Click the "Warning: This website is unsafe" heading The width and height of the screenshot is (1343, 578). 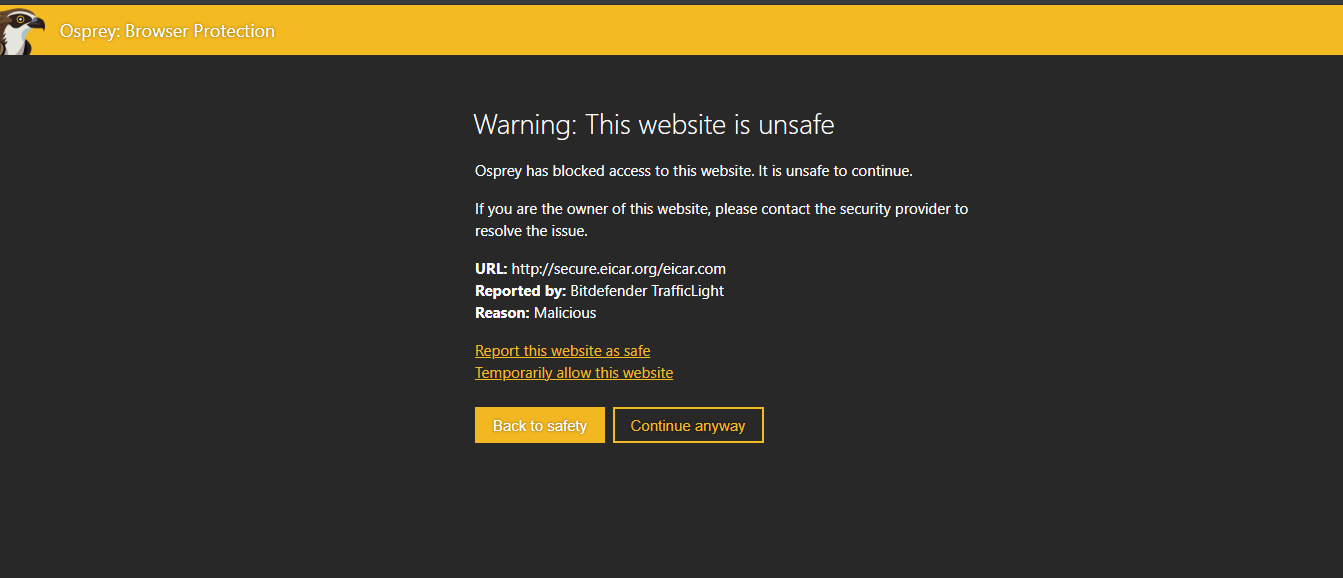point(653,125)
